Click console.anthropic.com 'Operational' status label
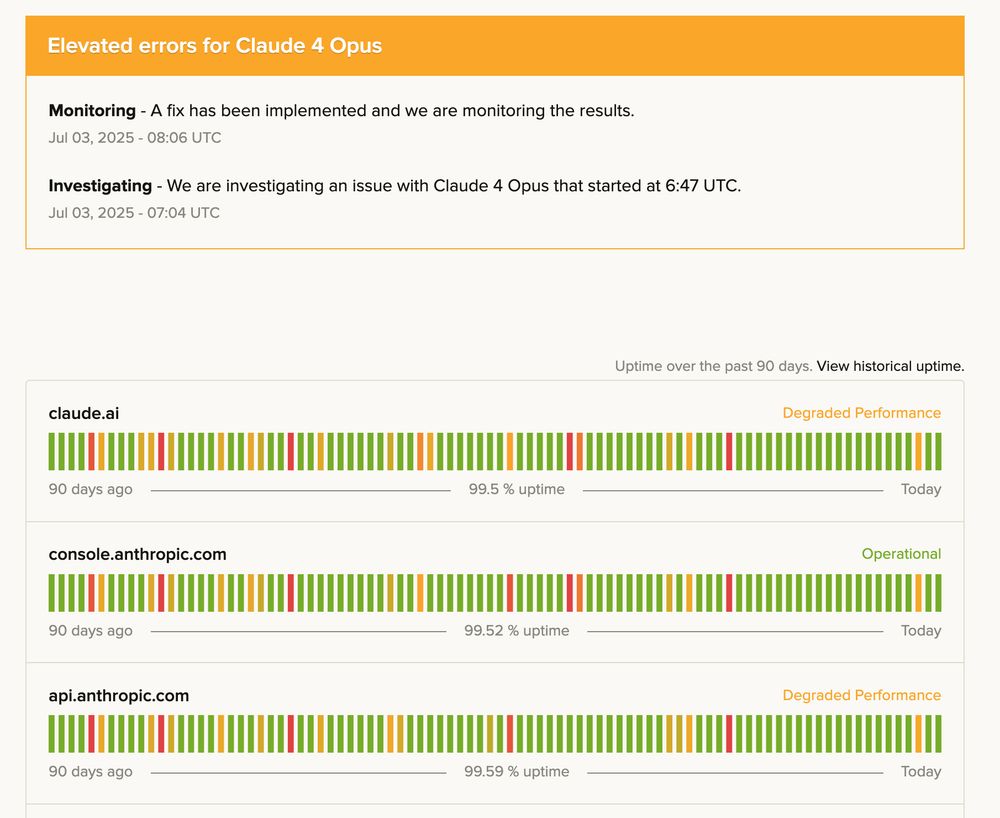The height and width of the screenshot is (818, 1000). coord(901,554)
